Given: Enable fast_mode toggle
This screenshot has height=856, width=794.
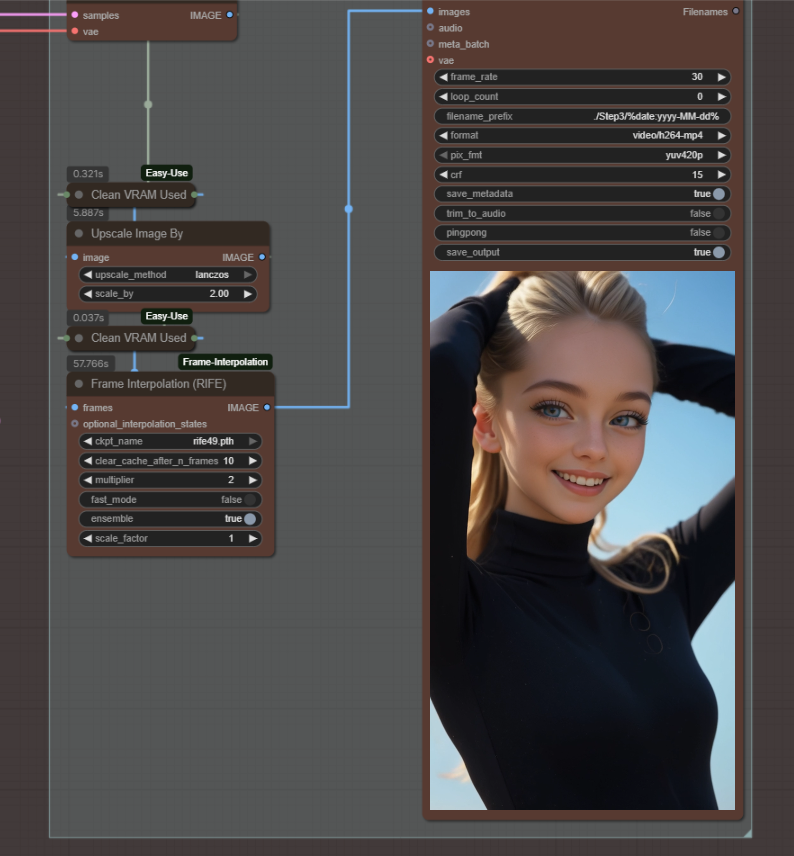Looking at the screenshot, I should pyautogui.click(x=249, y=500).
